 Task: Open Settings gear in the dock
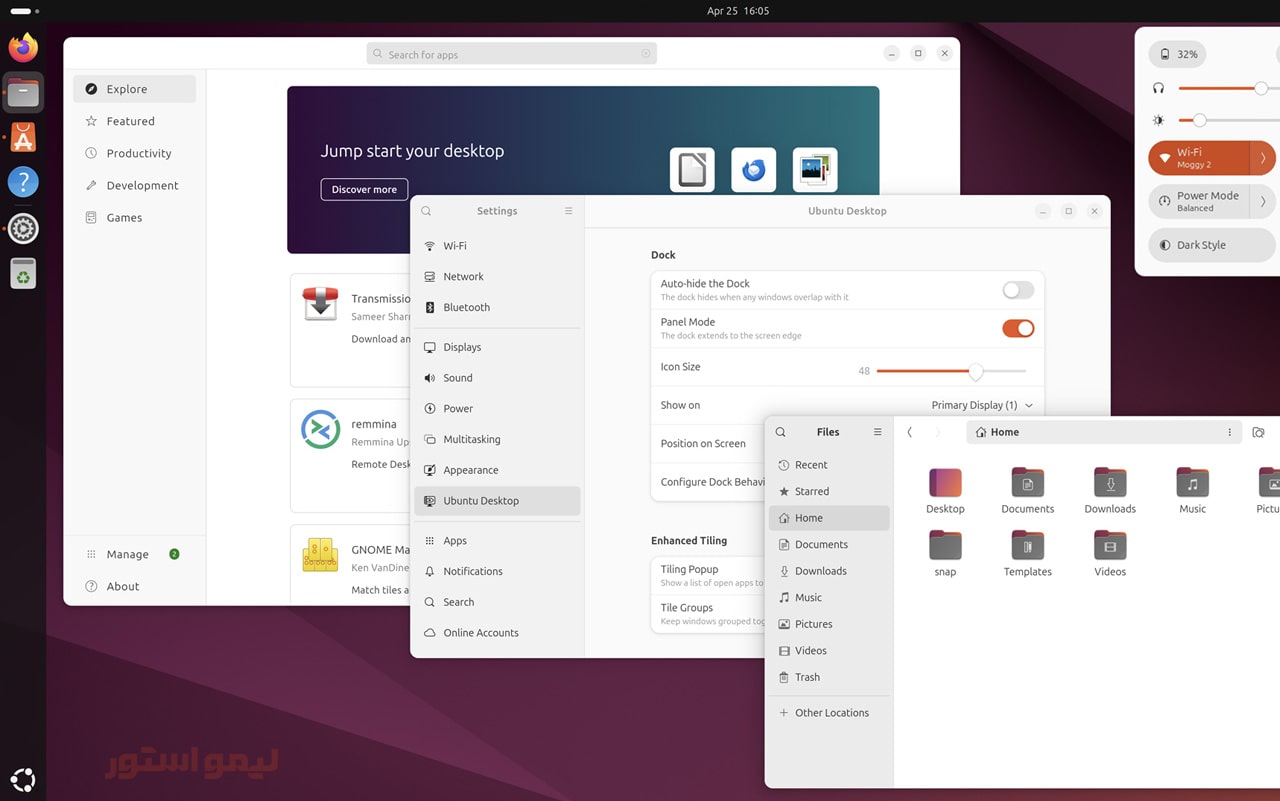click(23, 228)
